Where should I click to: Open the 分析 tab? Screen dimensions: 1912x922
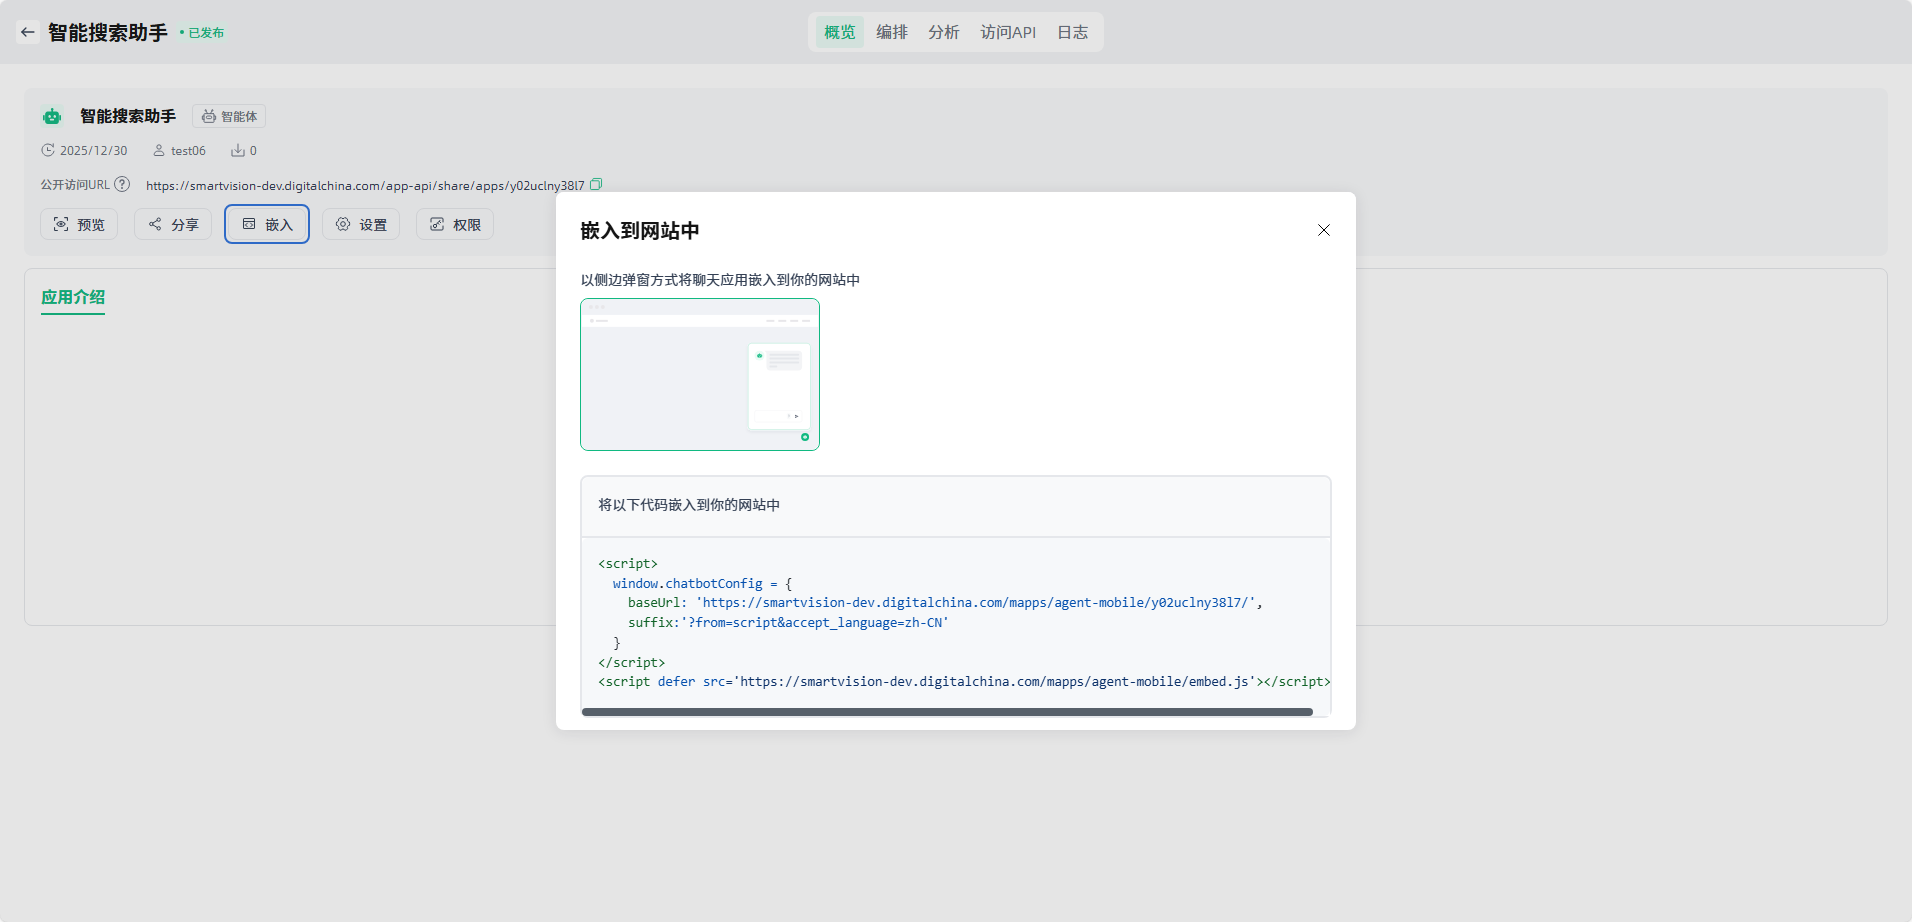point(943,32)
